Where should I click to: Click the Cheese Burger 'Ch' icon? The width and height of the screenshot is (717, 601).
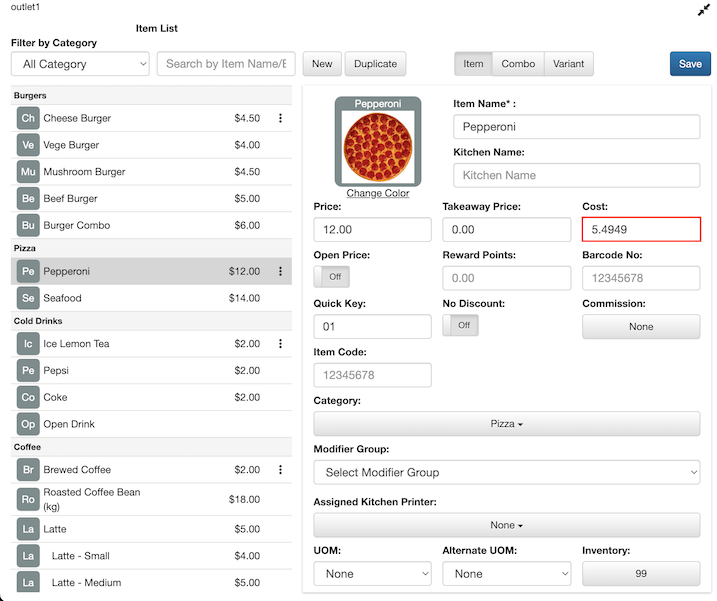tap(28, 118)
